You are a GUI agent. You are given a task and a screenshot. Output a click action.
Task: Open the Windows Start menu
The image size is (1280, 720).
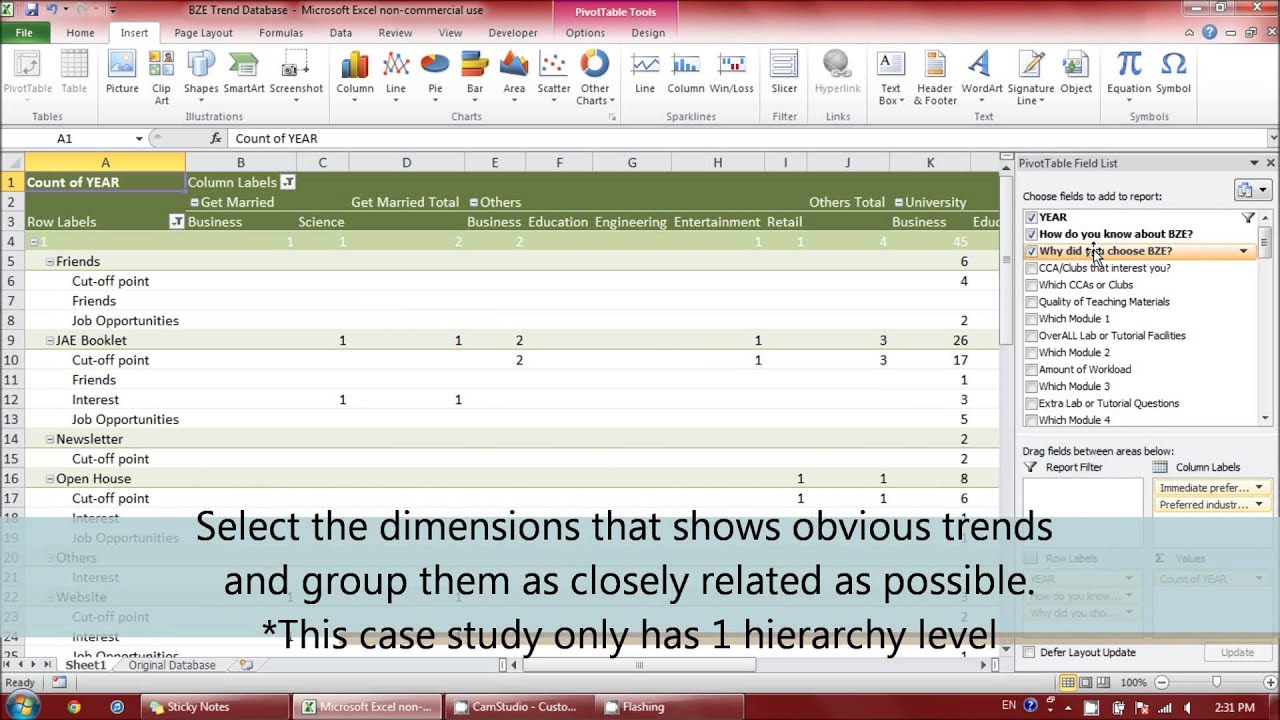click(x=22, y=706)
